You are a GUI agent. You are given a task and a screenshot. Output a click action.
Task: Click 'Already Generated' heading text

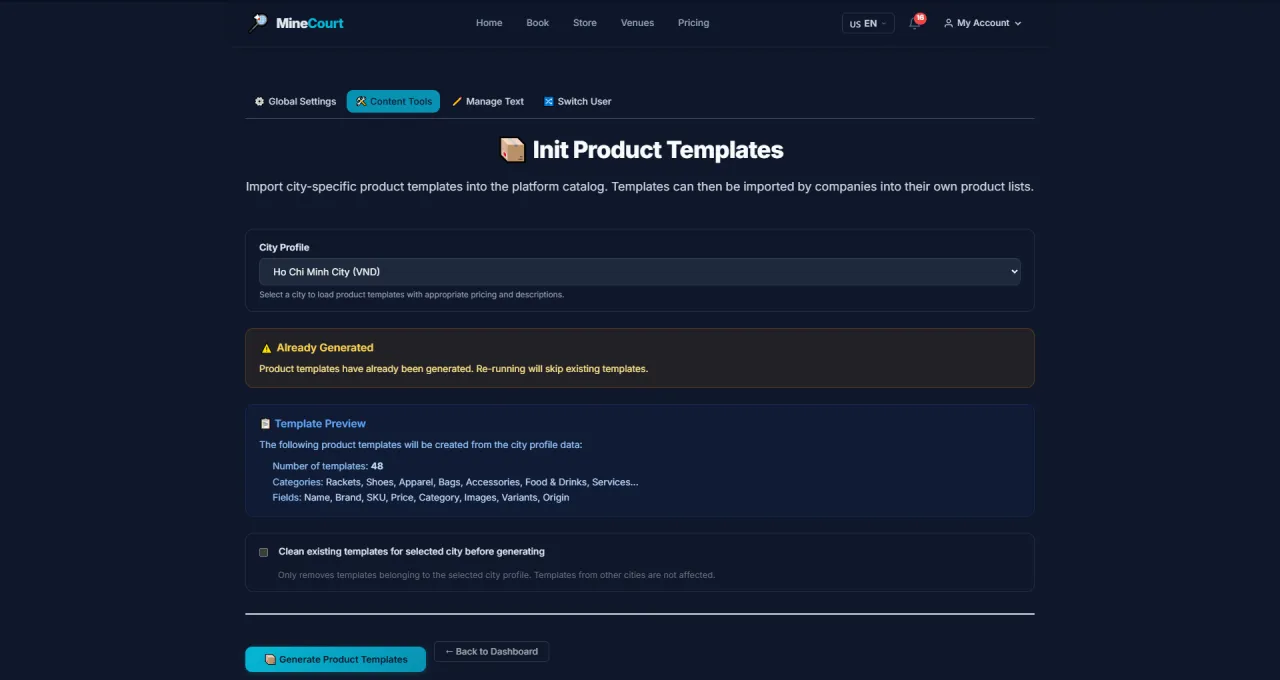tap(325, 348)
